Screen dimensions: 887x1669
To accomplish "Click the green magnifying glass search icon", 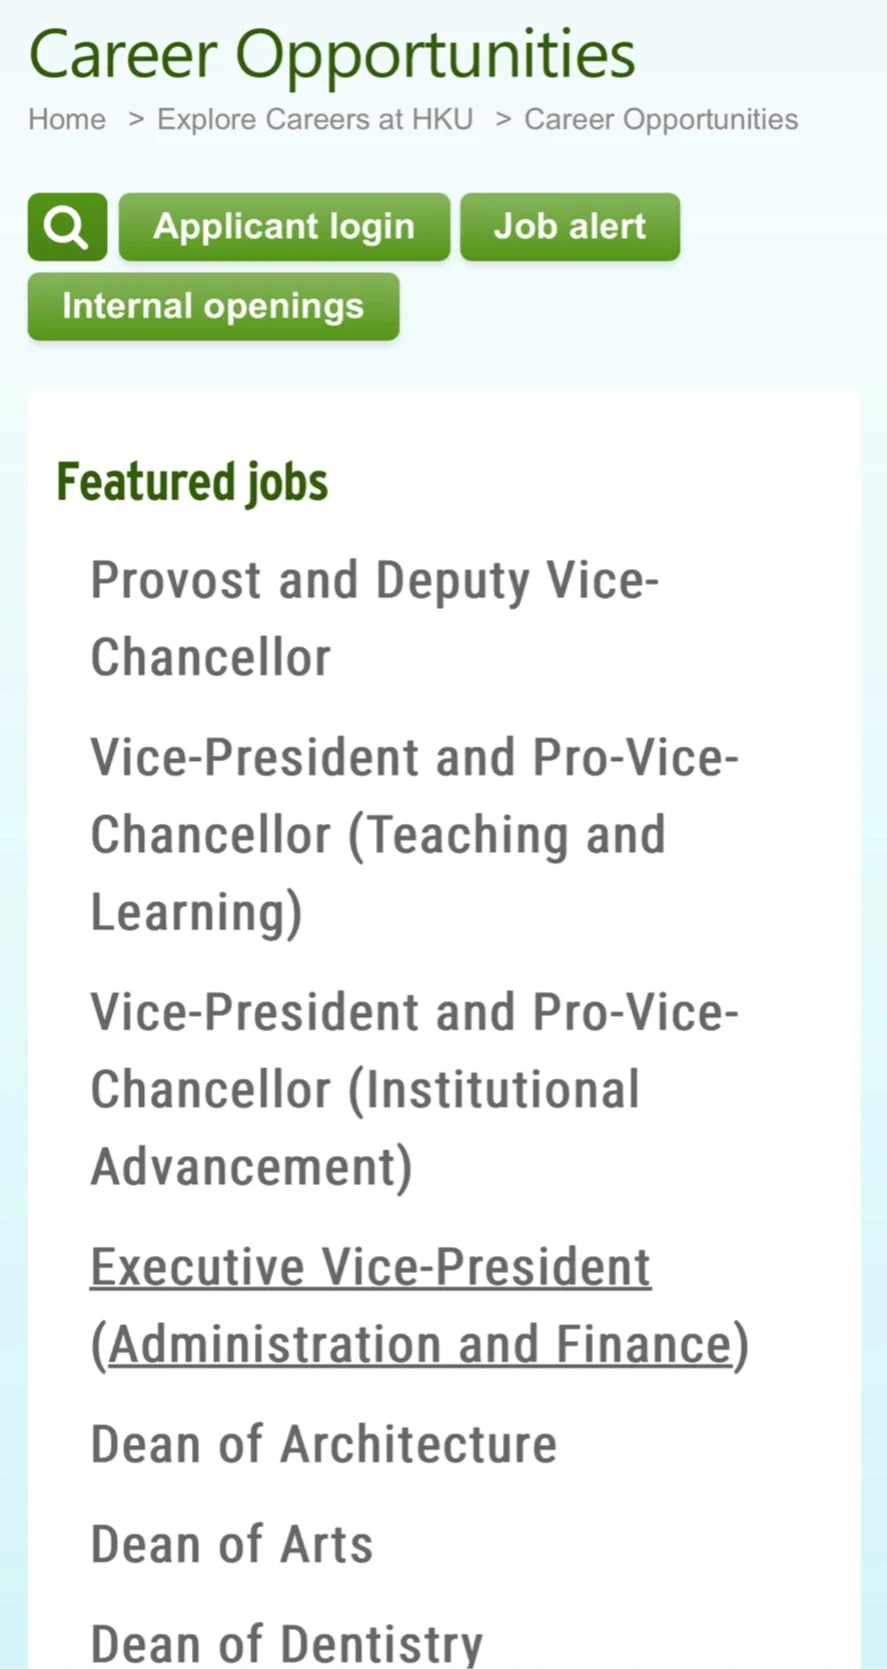I will click(67, 227).
